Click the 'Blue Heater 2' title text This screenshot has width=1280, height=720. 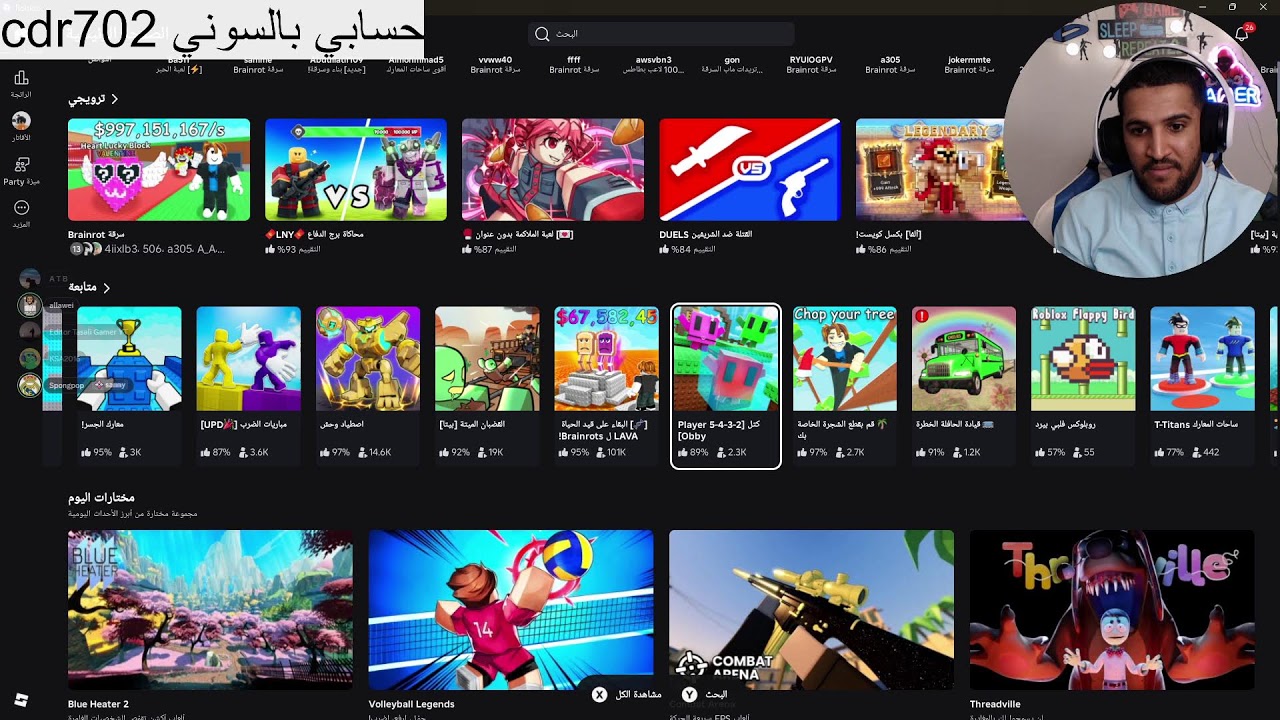coord(98,704)
